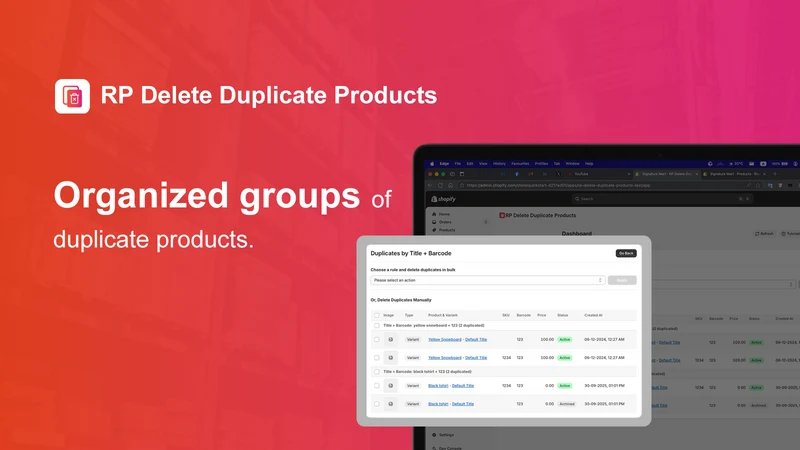
Task: Open the Favourites menu
Action: (520, 164)
